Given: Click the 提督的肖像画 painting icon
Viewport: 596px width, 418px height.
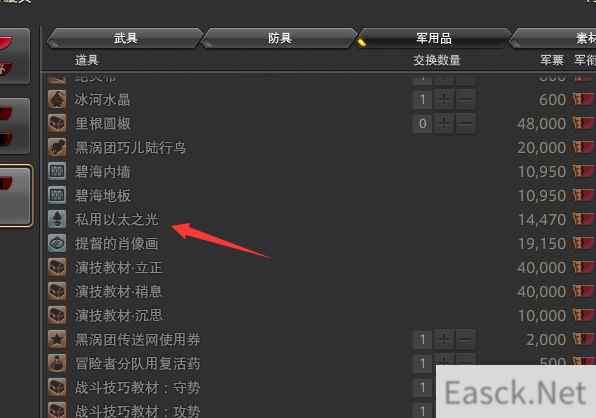Looking at the screenshot, I should 57,244.
